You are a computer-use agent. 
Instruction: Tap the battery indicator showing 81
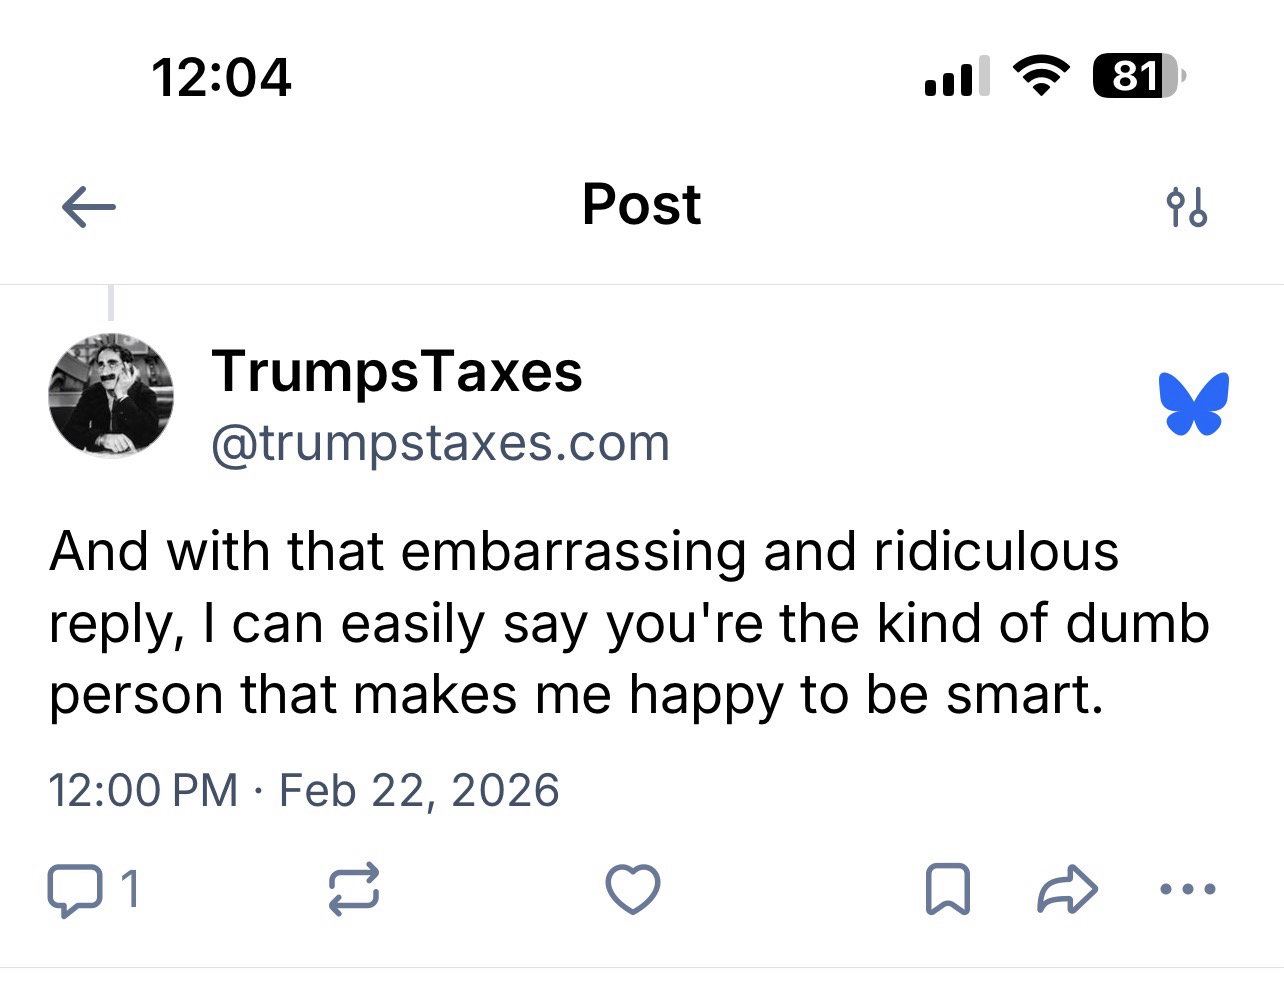pyautogui.click(x=1136, y=76)
